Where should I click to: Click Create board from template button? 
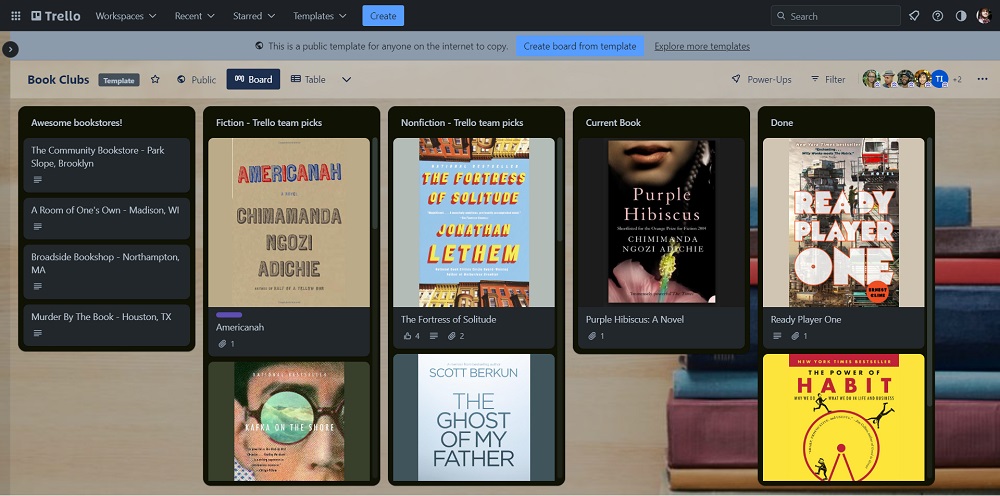(x=580, y=46)
